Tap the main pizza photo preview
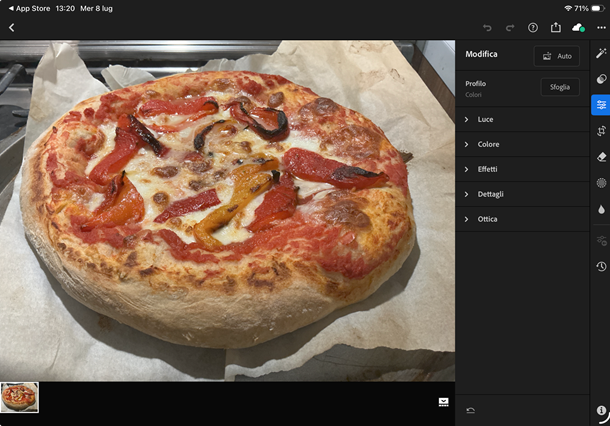 click(x=227, y=210)
